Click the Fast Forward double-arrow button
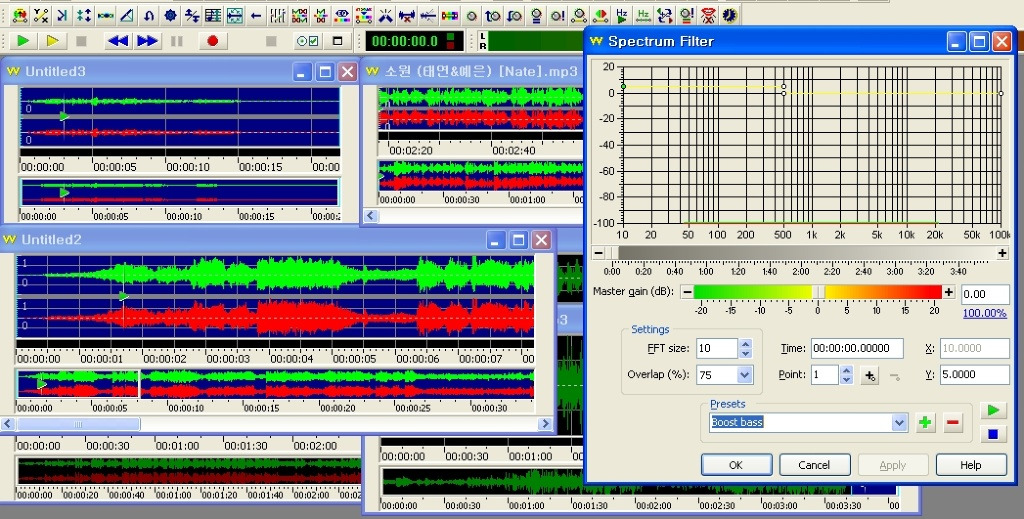Image resolution: width=1024 pixels, height=519 pixels. point(148,41)
